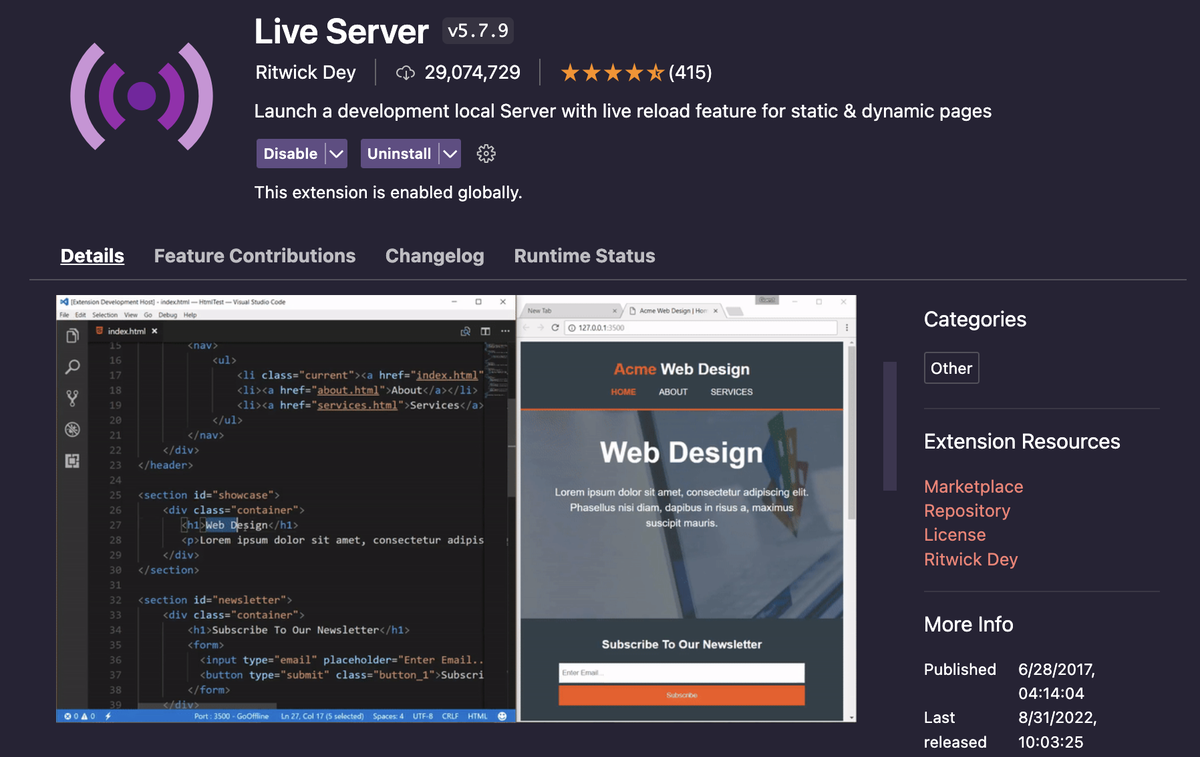Open the Manage gear icon menu
1200x757 pixels.
(x=486, y=154)
